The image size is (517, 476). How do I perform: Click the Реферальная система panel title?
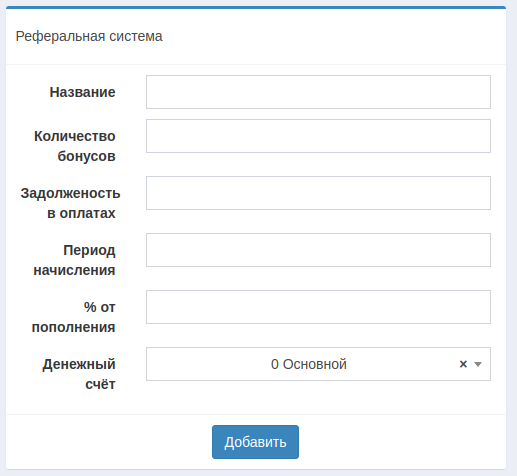click(89, 36)
